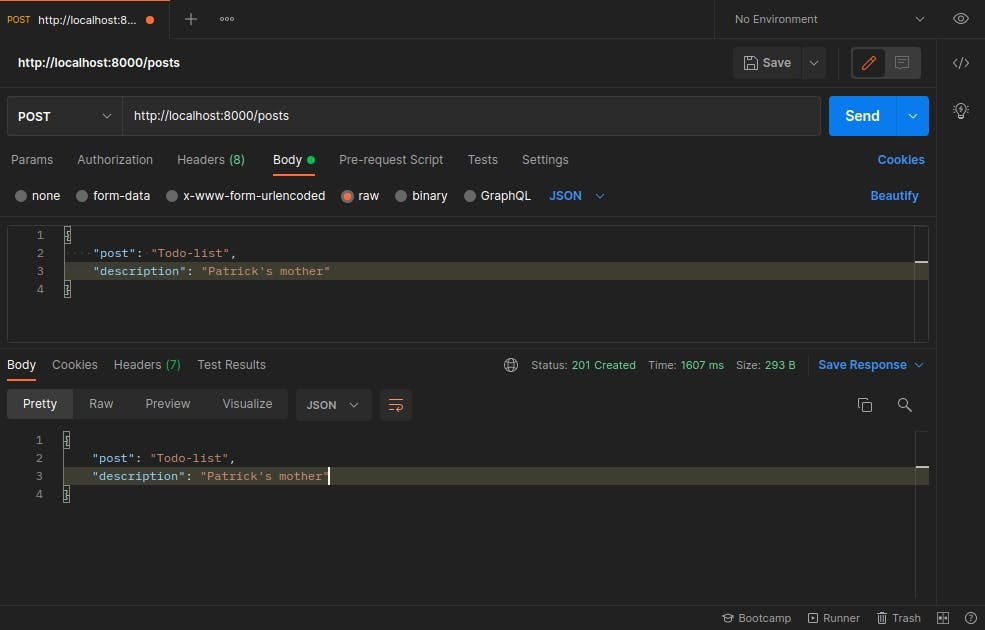This screenshot has width=985, height=630.
Task: Select the binary body option
Action: click(x=401, y=196)
